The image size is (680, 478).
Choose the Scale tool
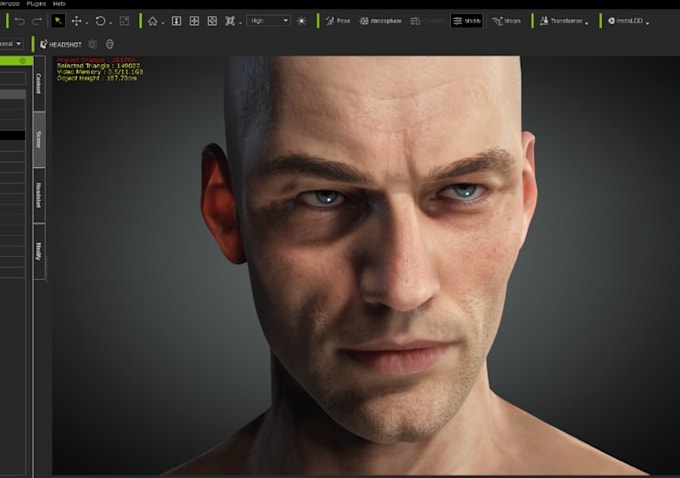click(124, 21)
